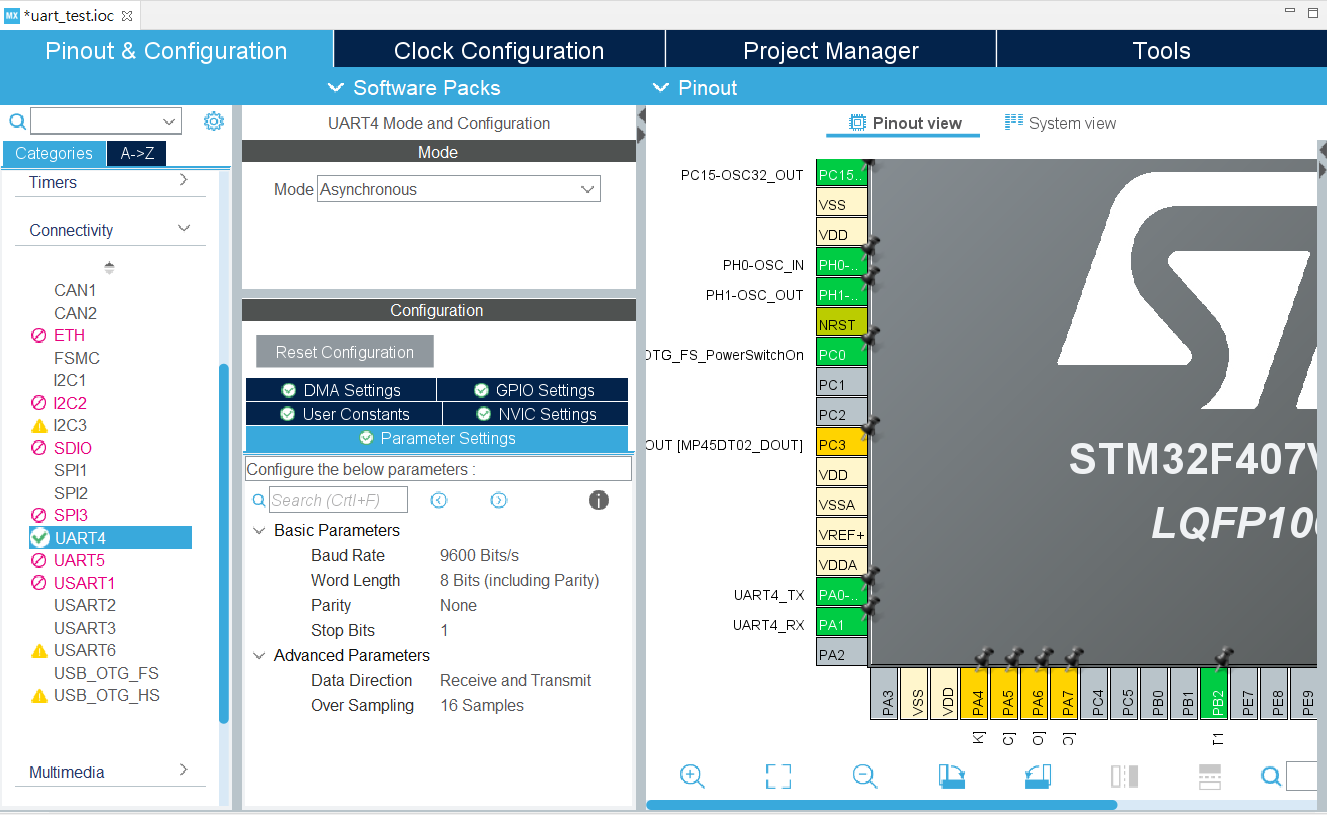
Task: Select the PH0 OSC_IN pin
Action: [x=842, y=265]
